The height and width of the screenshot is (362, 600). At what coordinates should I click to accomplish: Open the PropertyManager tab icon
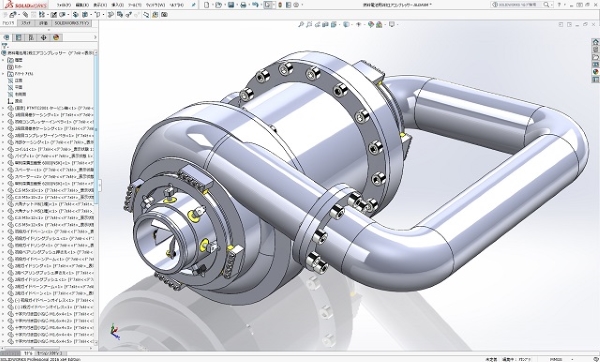tap(18, 37)
